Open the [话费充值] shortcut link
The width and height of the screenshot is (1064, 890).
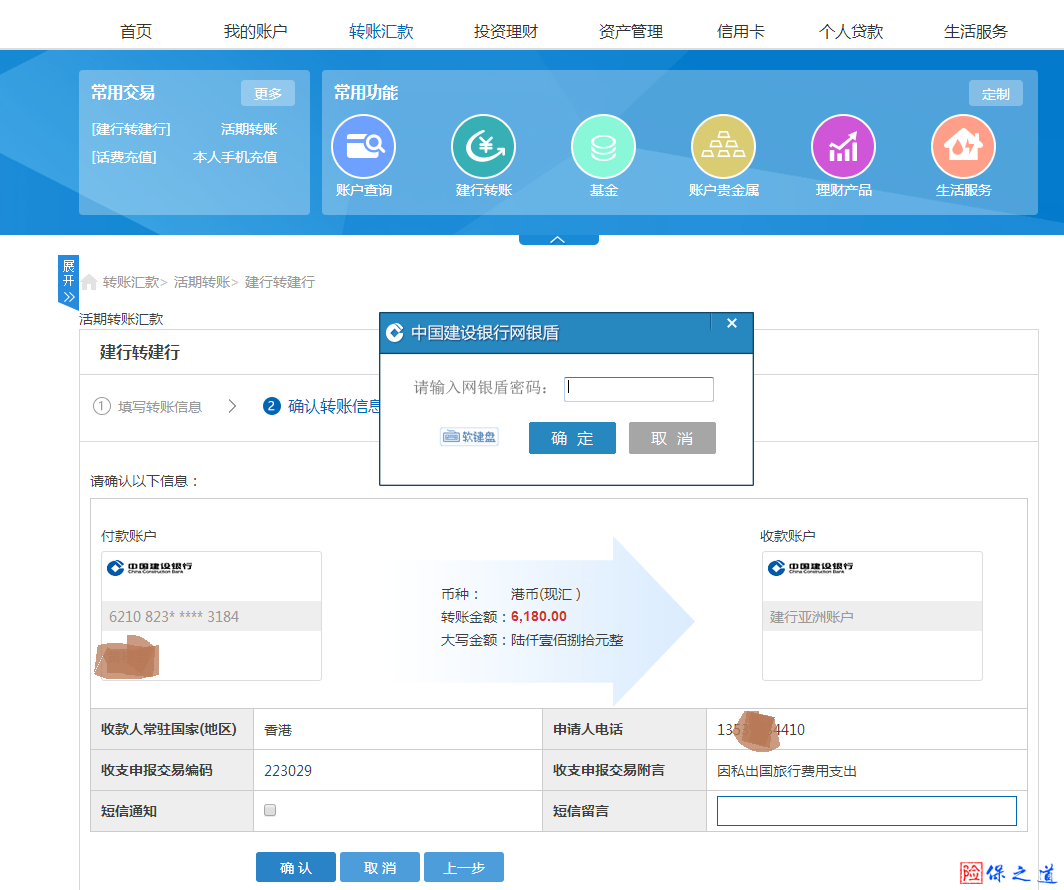tap(124, 157)
